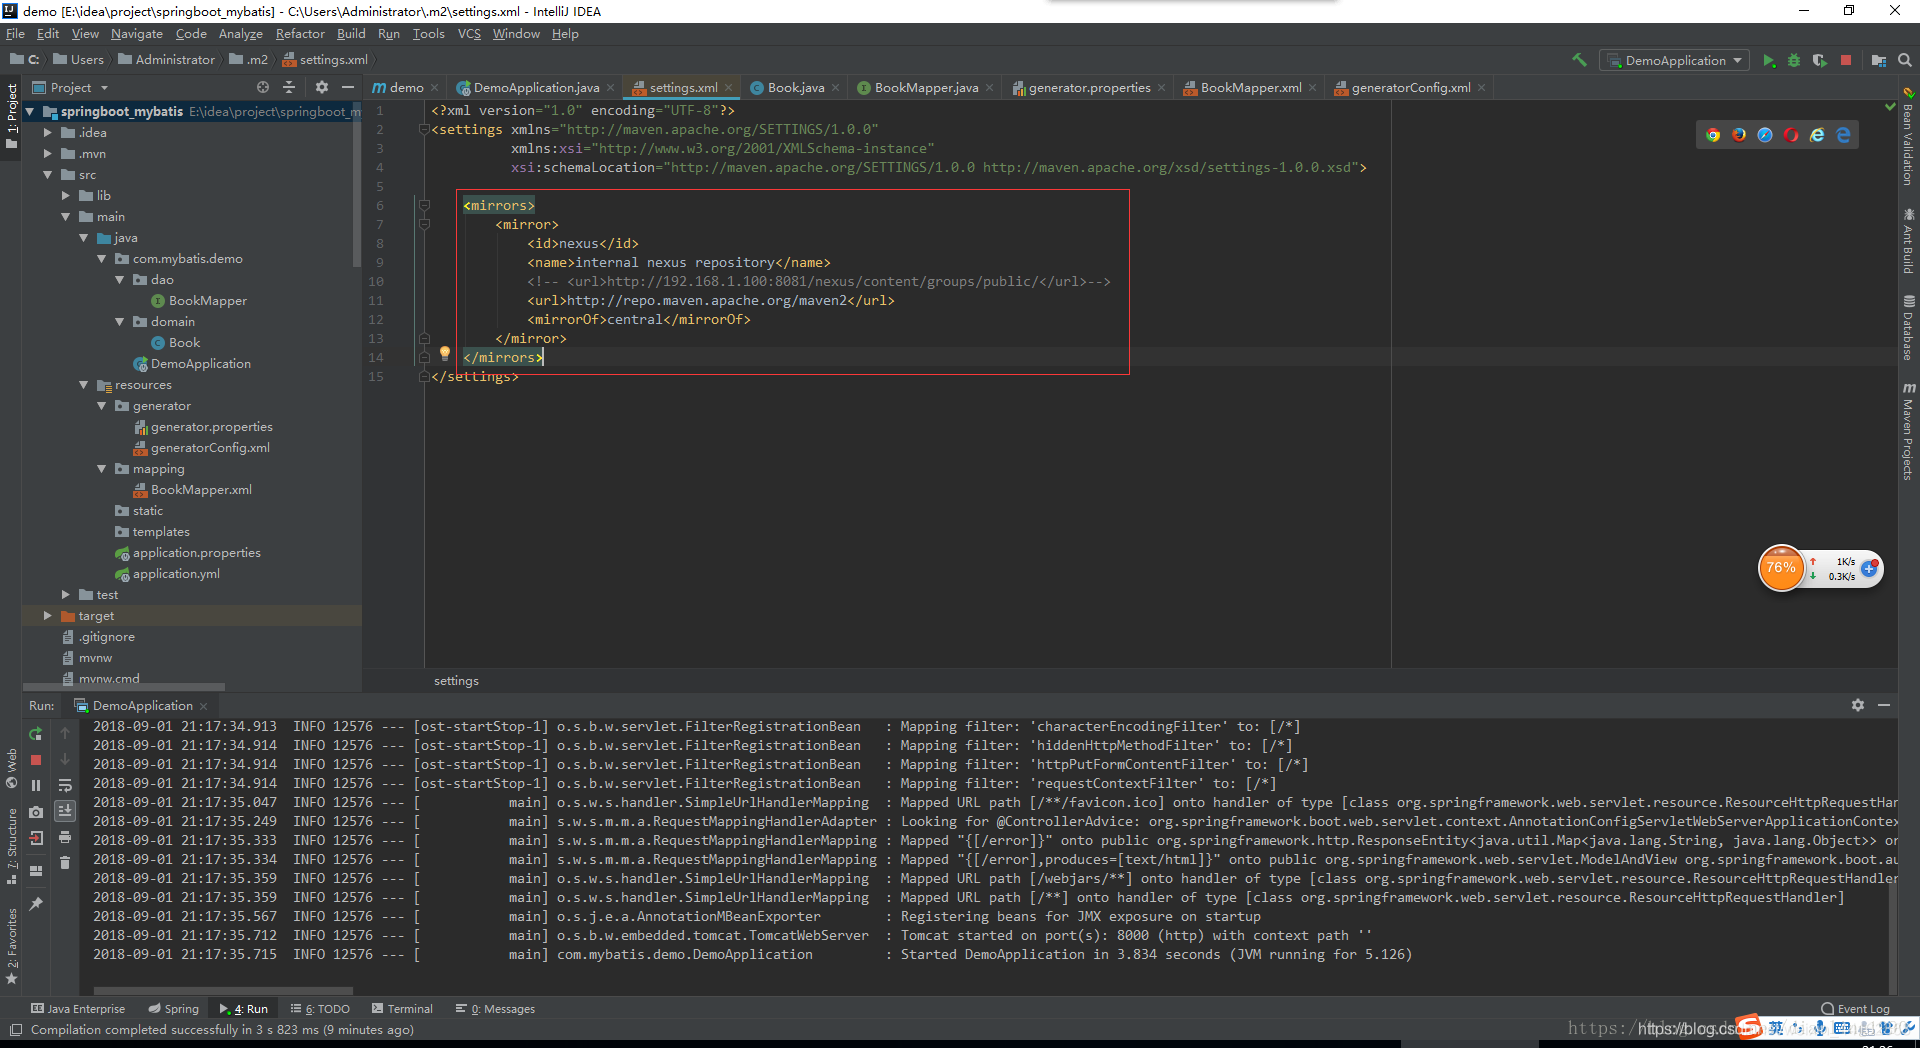Viewport: 1920px width, 1048px height.
Task: Clear all console output with trash icon
Action: [x=65, y=862]
